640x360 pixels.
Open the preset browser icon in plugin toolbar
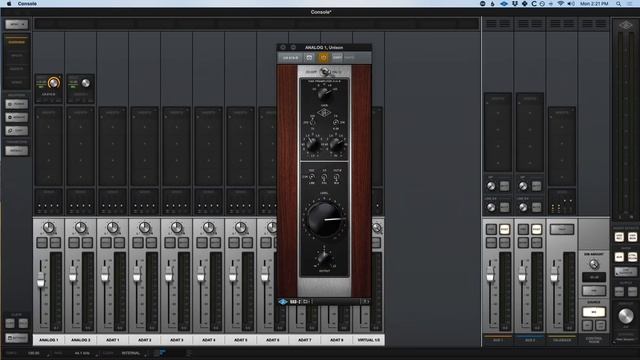309,58
